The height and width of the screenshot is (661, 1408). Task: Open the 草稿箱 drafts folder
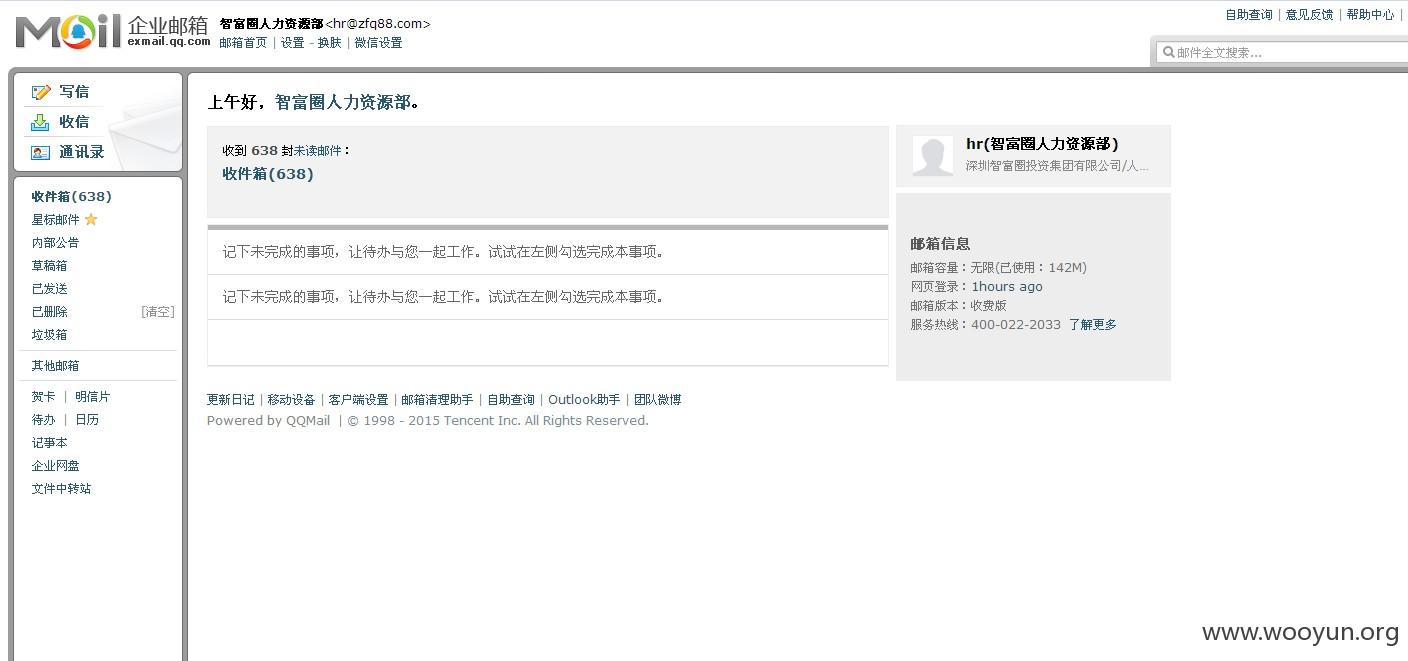pos(49,265)
